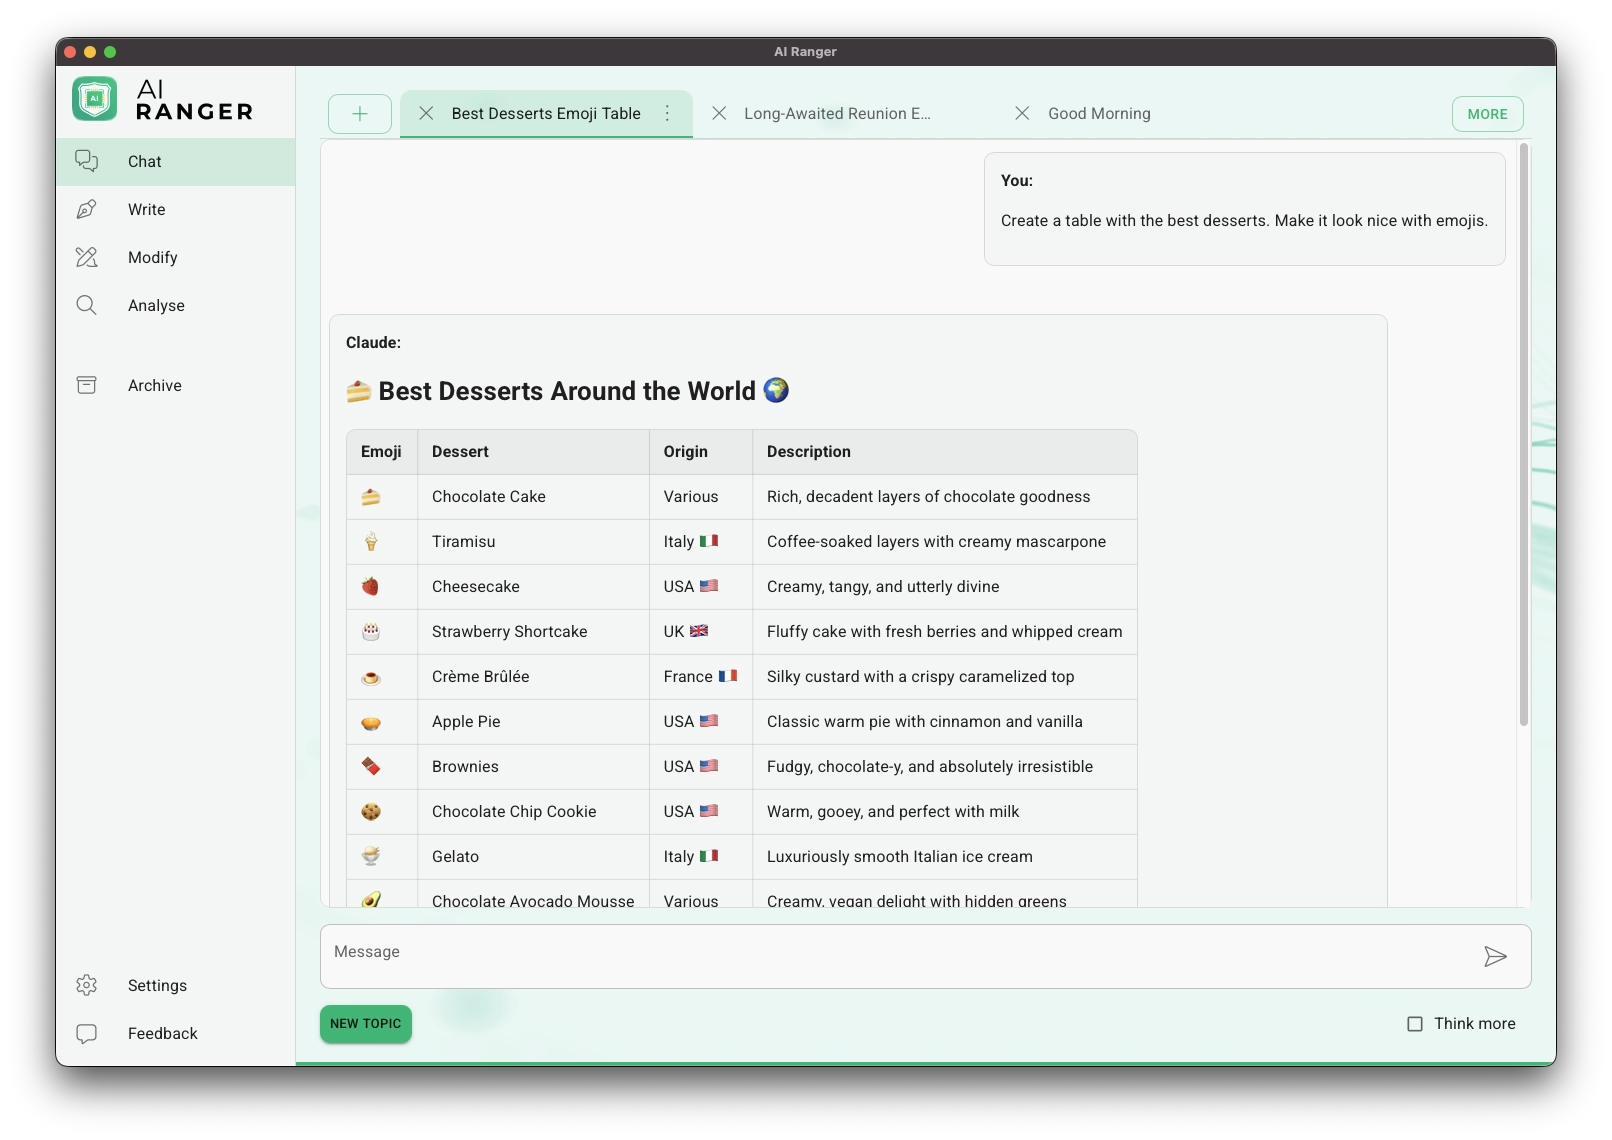Click the Strawberry Shortcake dessert cell
This screenshot has height=1140, width=1612.
tap(533, 632)
